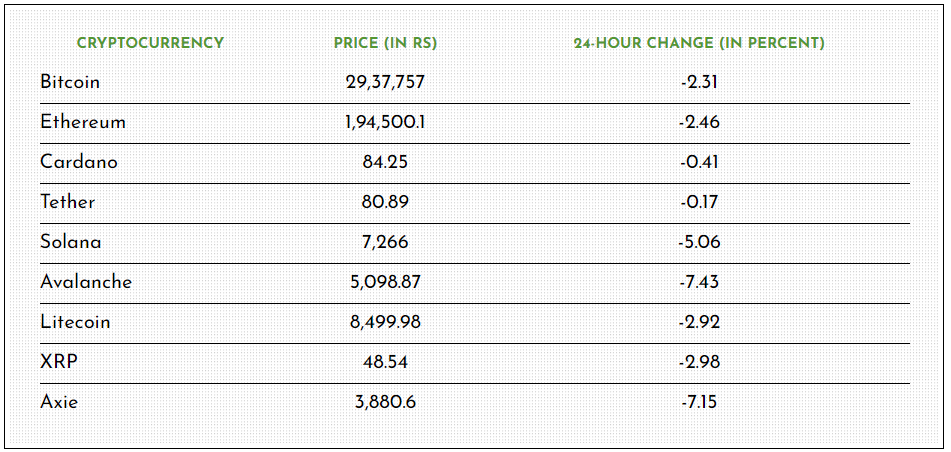Viewport: 951px width, 452px height.
Task: Select the Litecoin name cell
Action: [x=75, y=322]
